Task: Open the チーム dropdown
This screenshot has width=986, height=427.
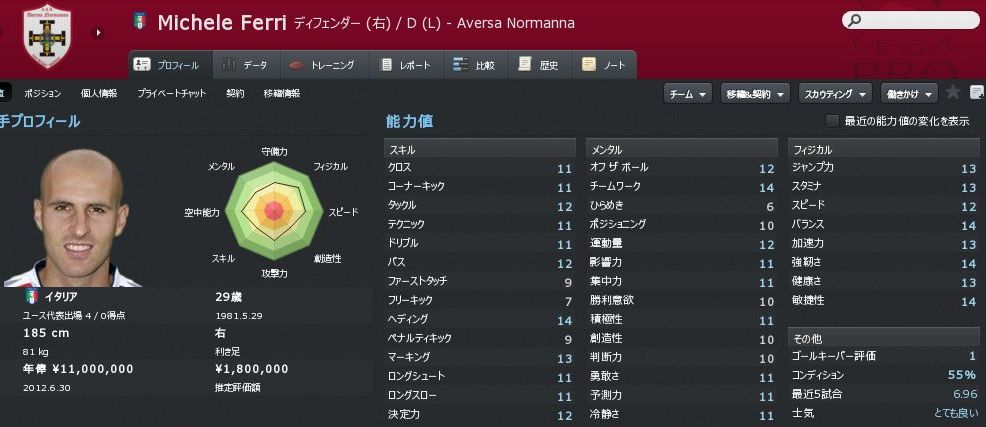Action: tap(688, 93)
